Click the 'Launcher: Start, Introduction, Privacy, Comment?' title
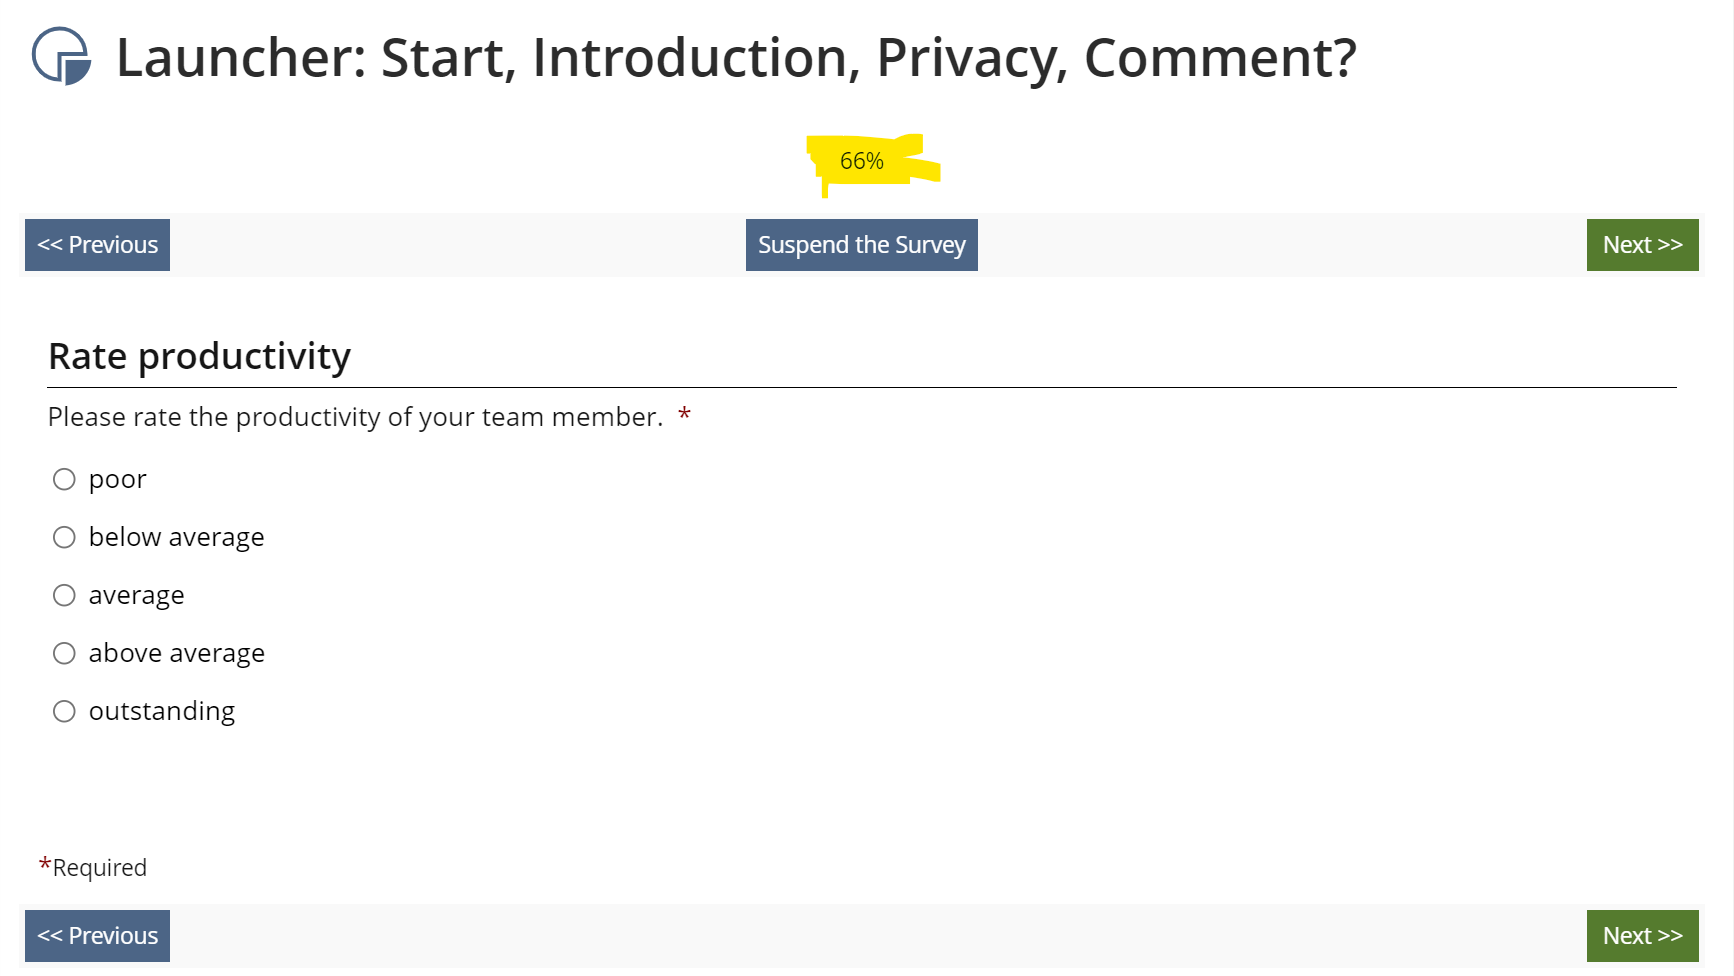The height and width of the screenshot is (976, 1734). coord(736,58)
